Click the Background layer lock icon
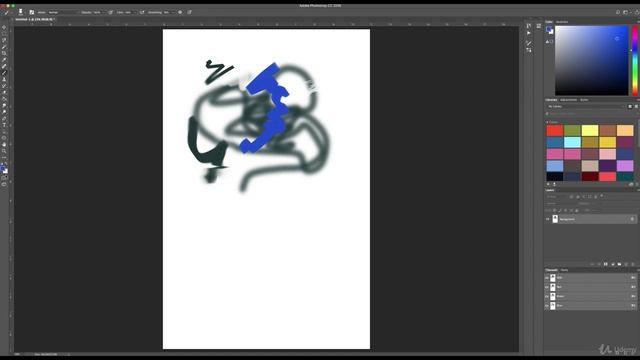The height and width of the screenshot is (360, 640). tap(632, 219)
